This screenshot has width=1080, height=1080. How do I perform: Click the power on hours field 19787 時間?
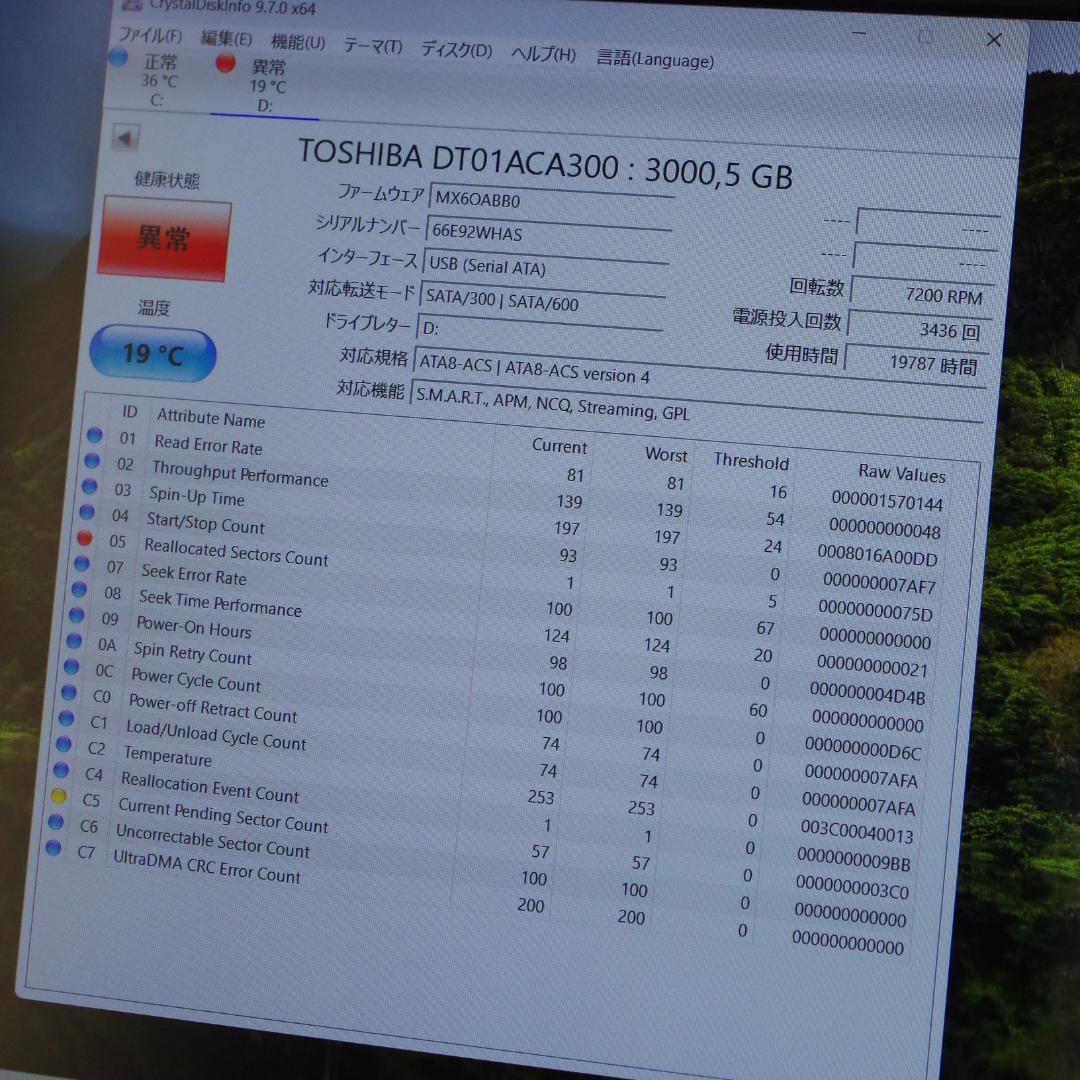point(915,363)
